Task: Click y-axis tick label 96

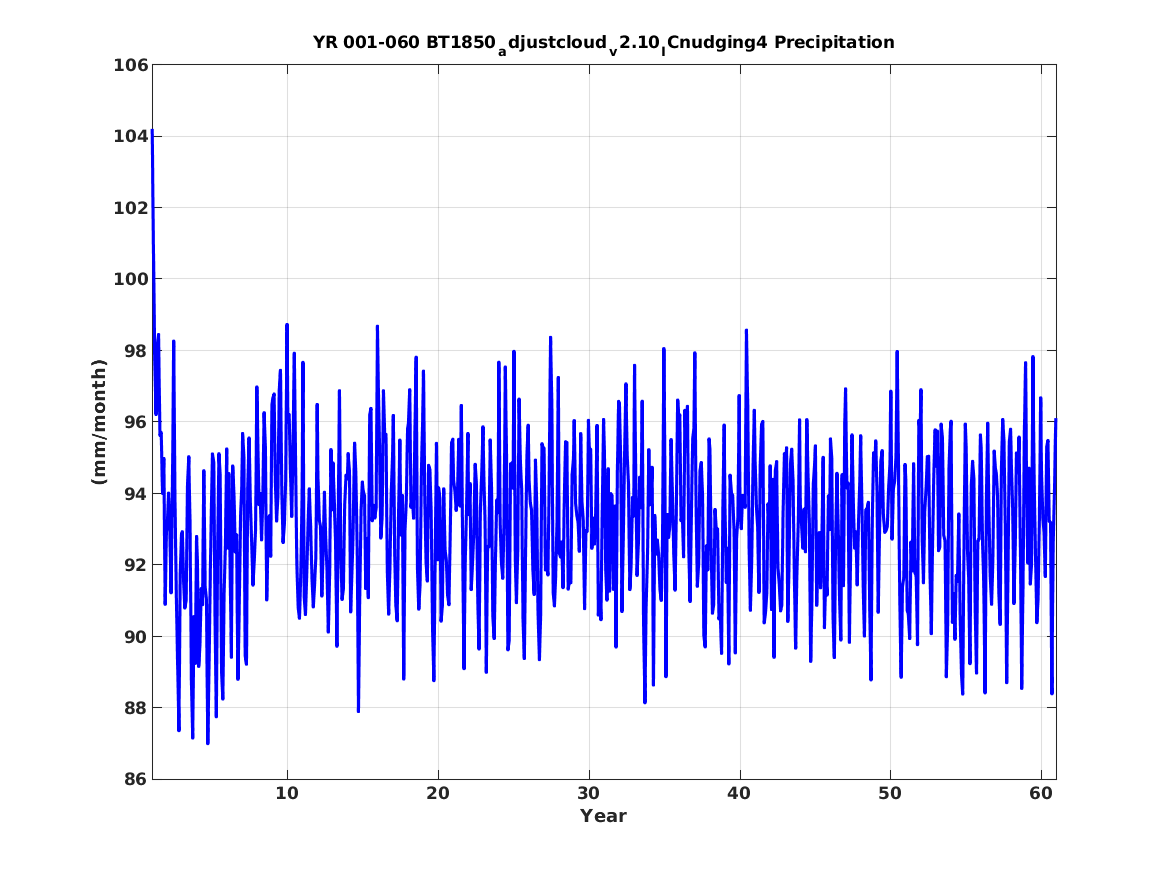Action: click(135, 423)
